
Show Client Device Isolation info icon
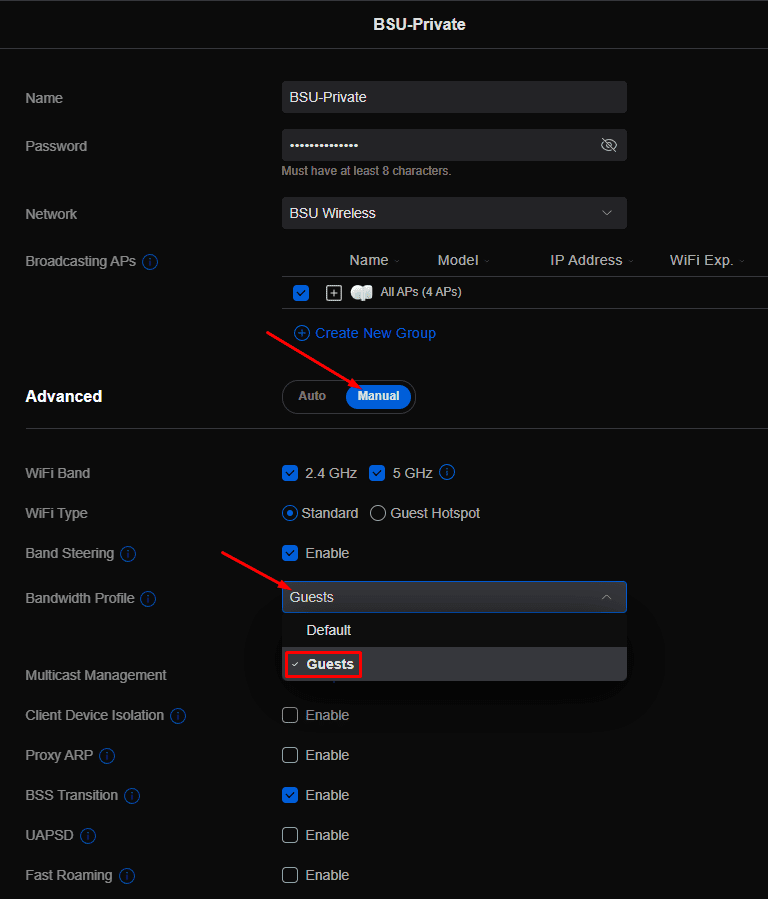click(x=178, y=716)
